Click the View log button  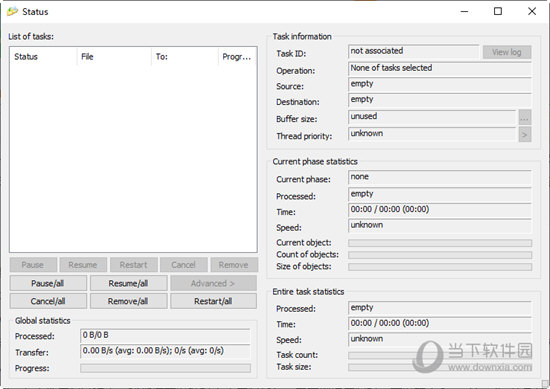pos(507,52)
